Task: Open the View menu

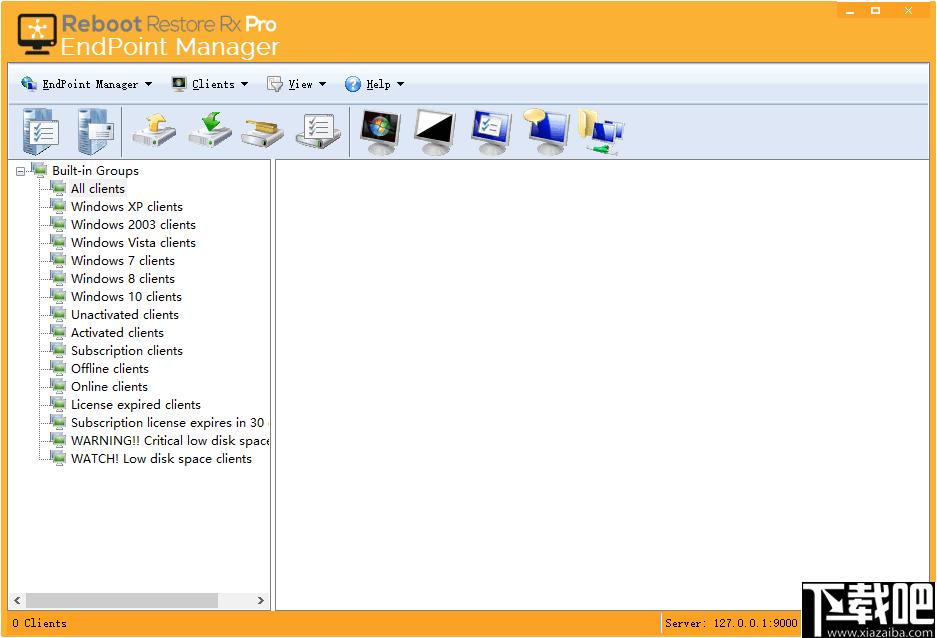Action: pyautogui.click(x=296, y=84)
